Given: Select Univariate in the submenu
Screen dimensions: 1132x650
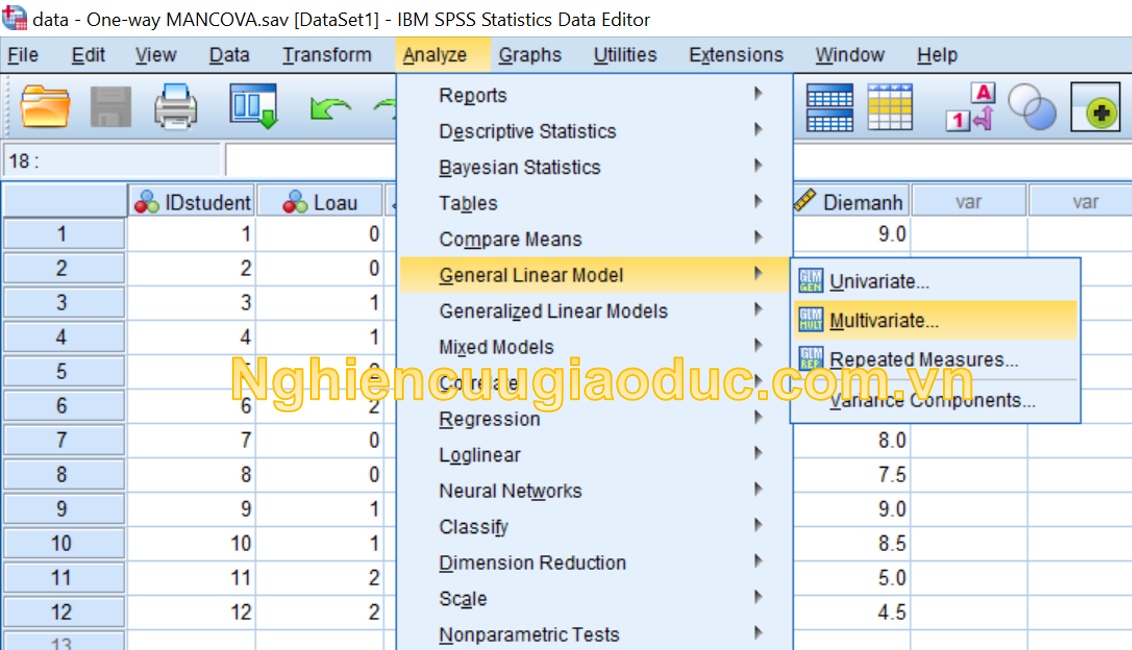Looking at the screenshot, I should click(x=879, y=282).
